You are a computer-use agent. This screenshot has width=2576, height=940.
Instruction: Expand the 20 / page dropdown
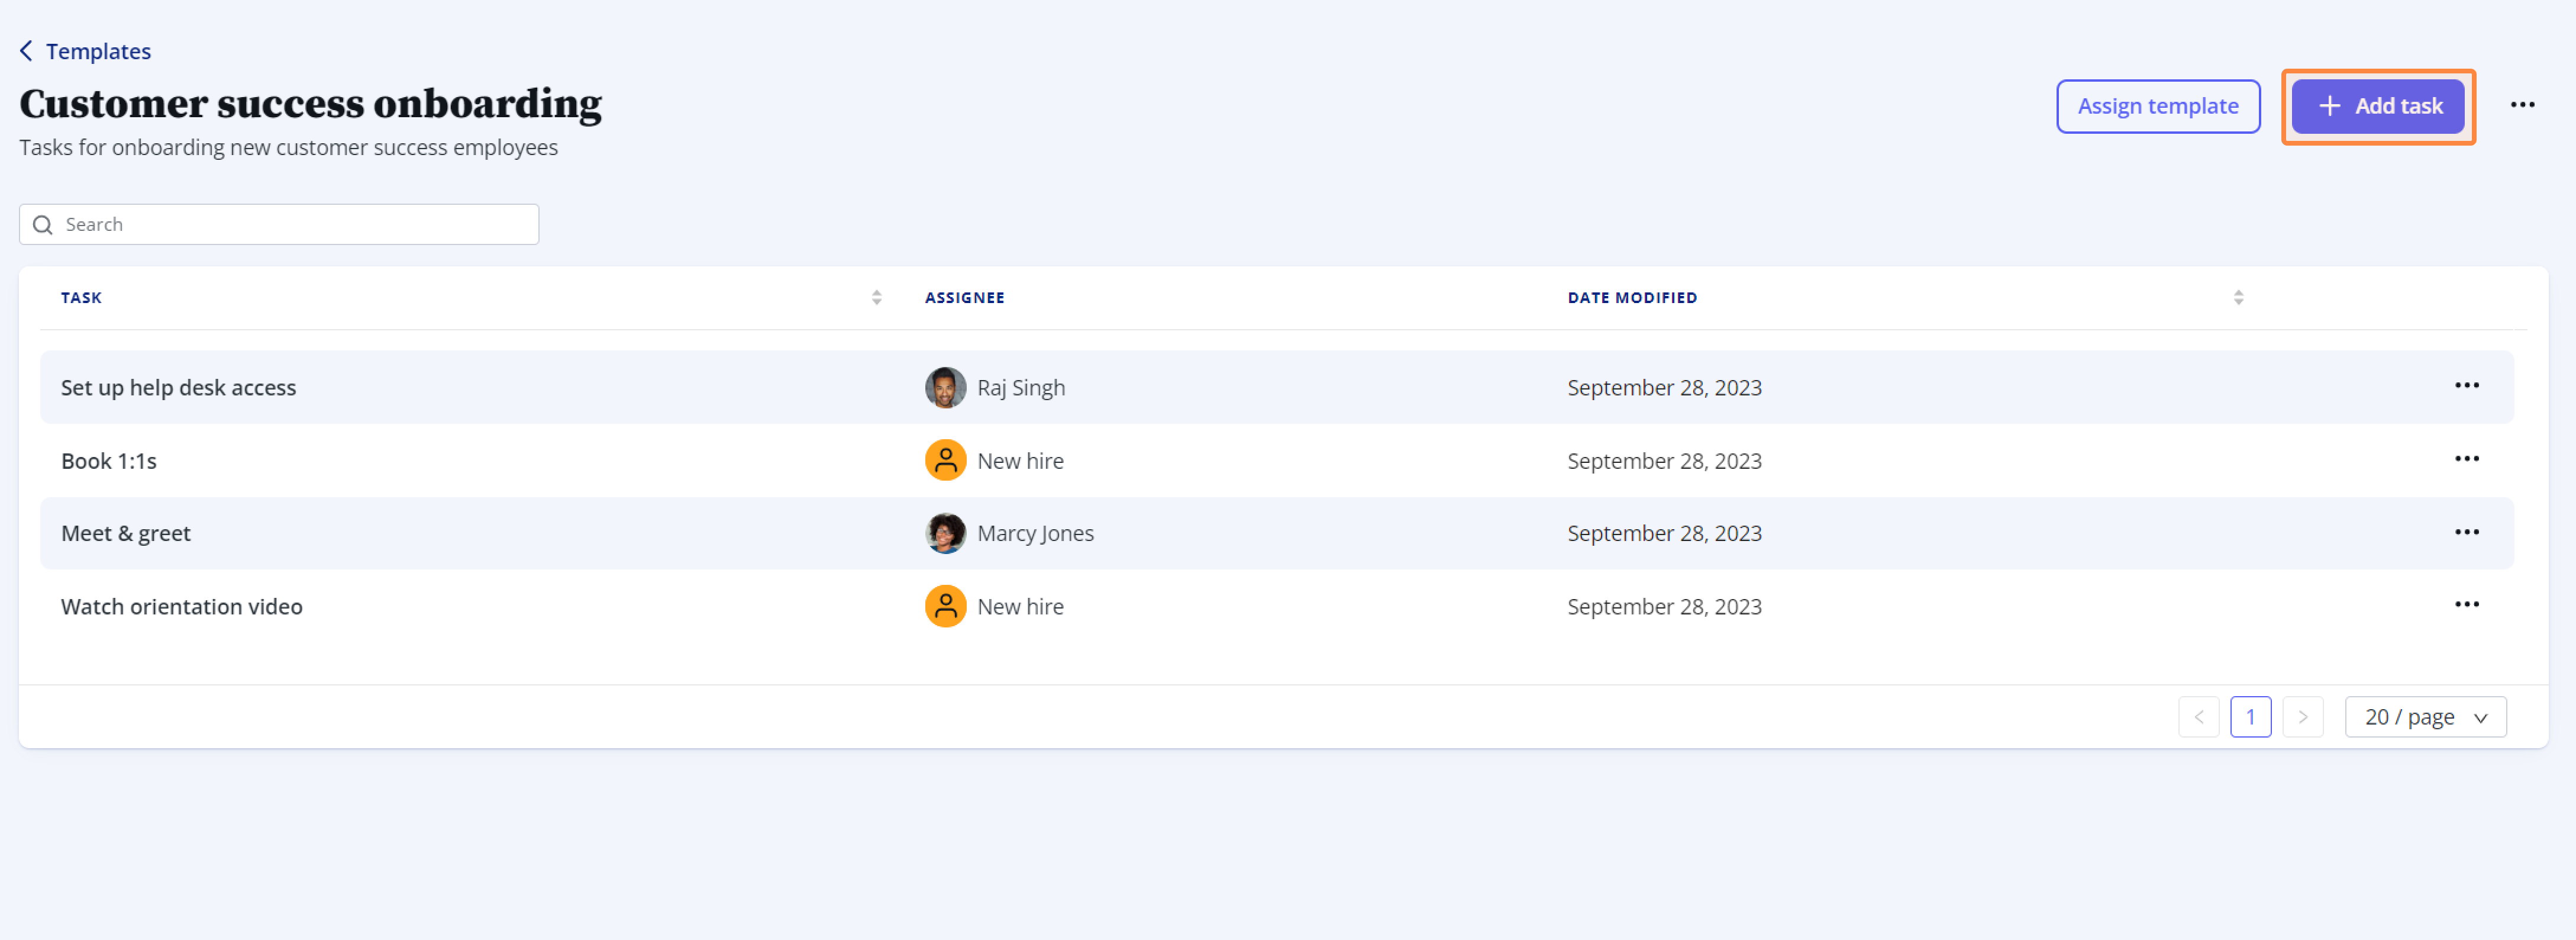pyautogui.click(x=2425, y=717)
